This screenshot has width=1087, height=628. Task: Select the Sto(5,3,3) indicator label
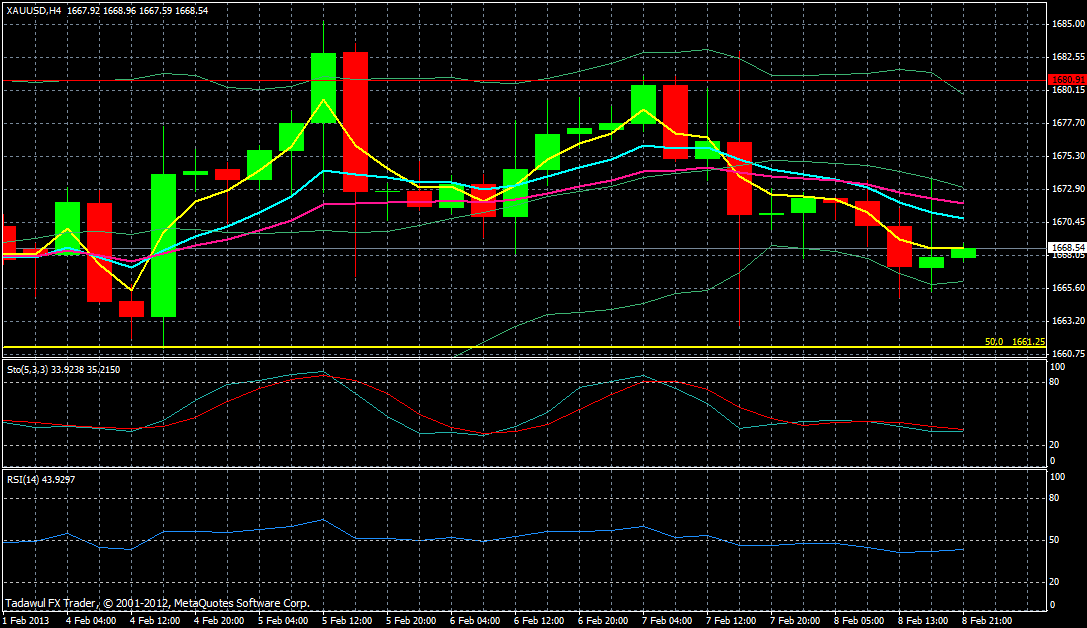coord(63,370)
